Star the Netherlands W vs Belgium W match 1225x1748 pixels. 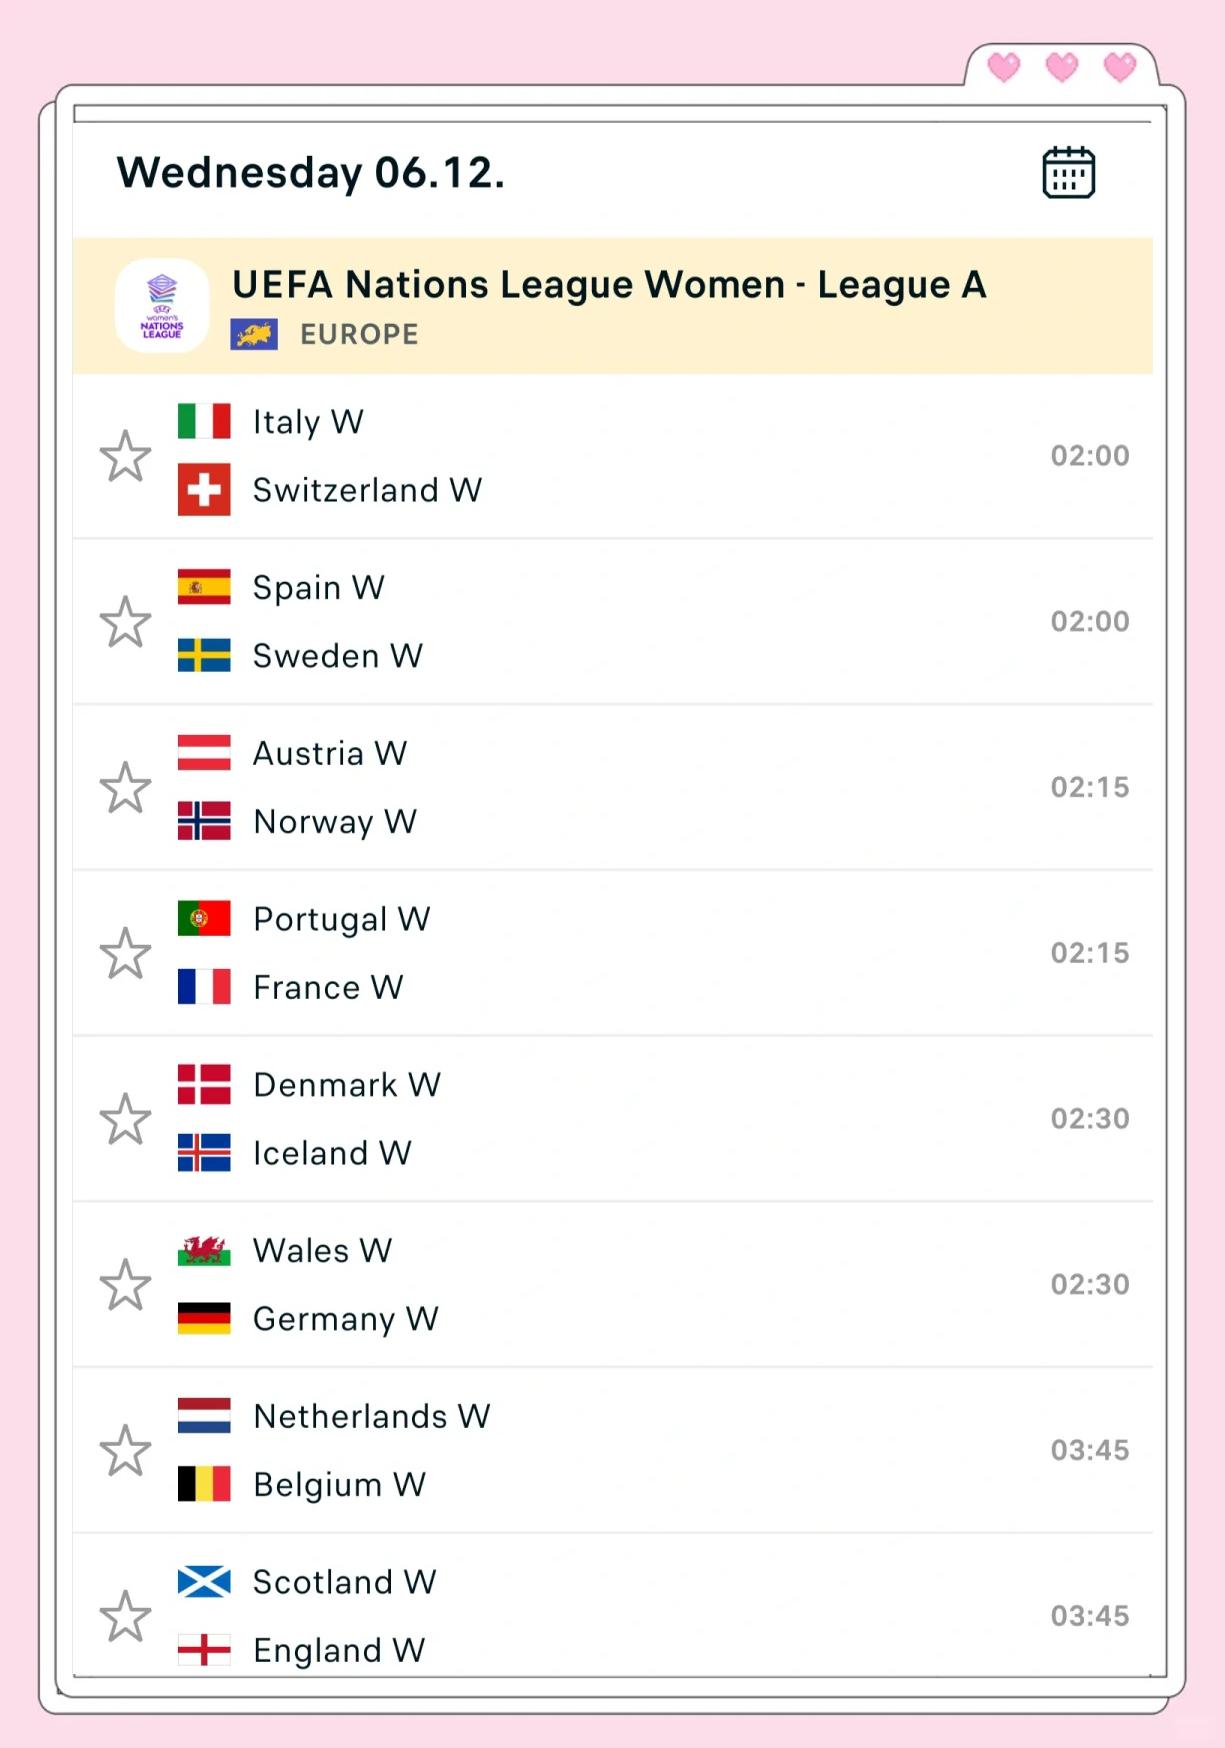[125, 1451]
